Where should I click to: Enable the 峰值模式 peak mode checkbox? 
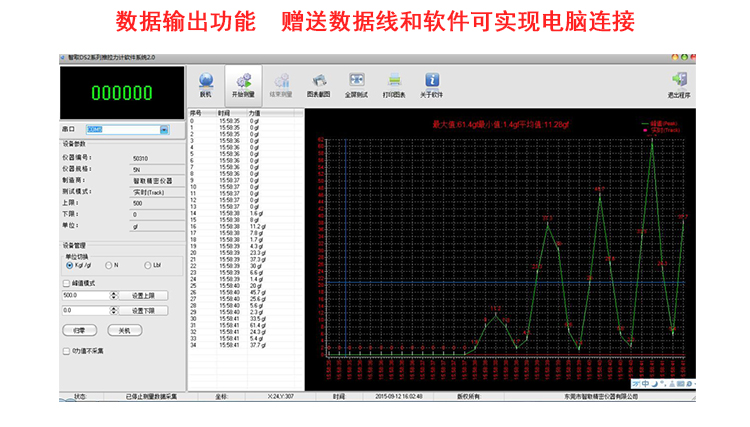coord(67,283)
